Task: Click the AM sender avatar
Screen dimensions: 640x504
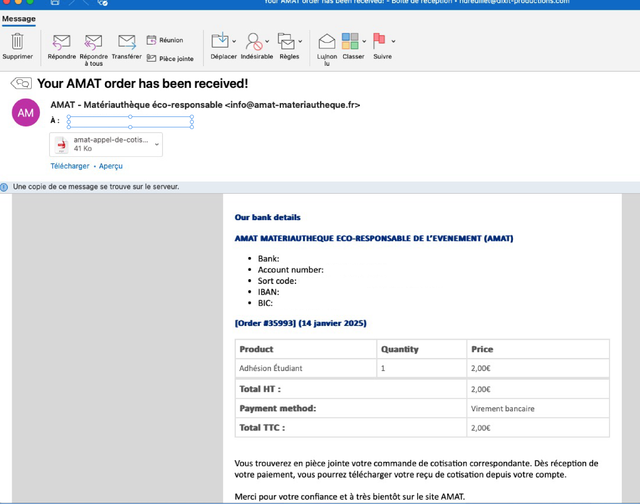Action: coord(26,112)
